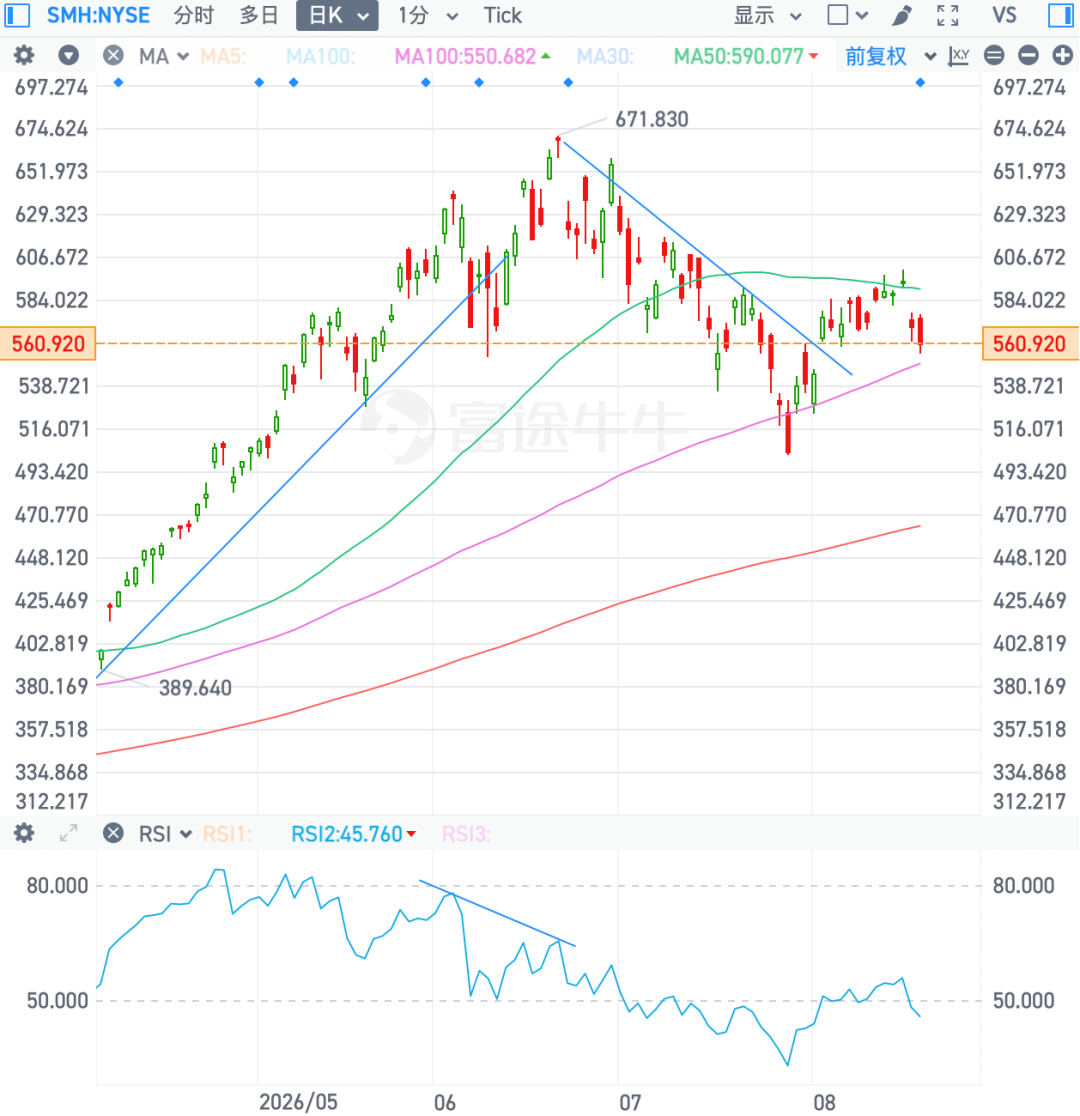The height and width of the screenshot is (1116, 1080).
Task: Toggle the left sidebar panel icon
Action: (x=17, y=15)
